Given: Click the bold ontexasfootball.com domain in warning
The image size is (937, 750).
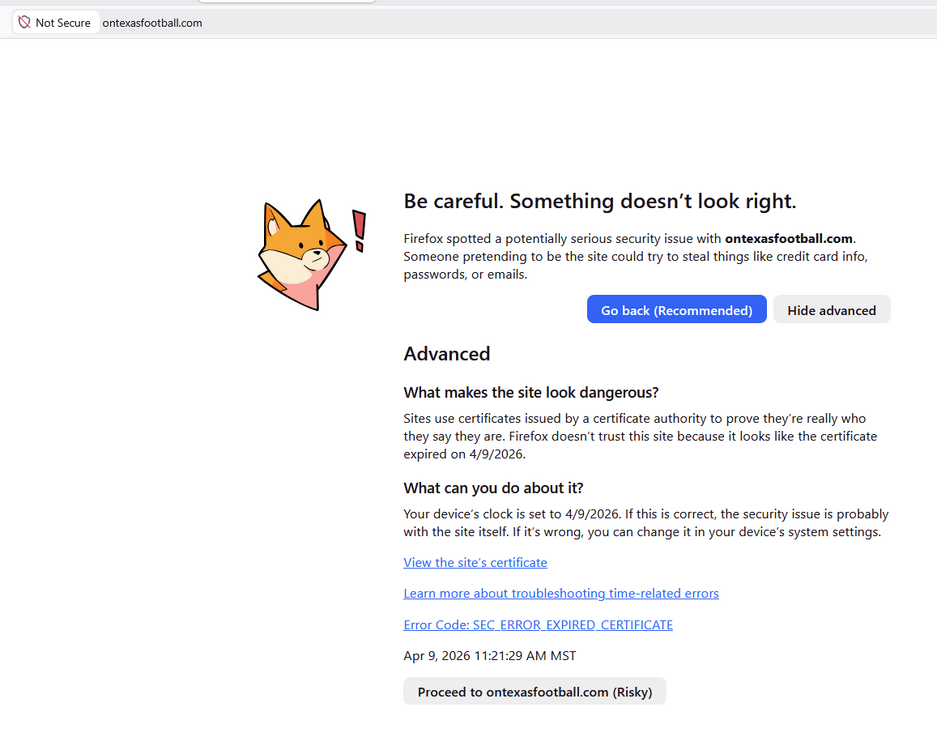Looking at the screenshot, I should click(x=788, y=238).
